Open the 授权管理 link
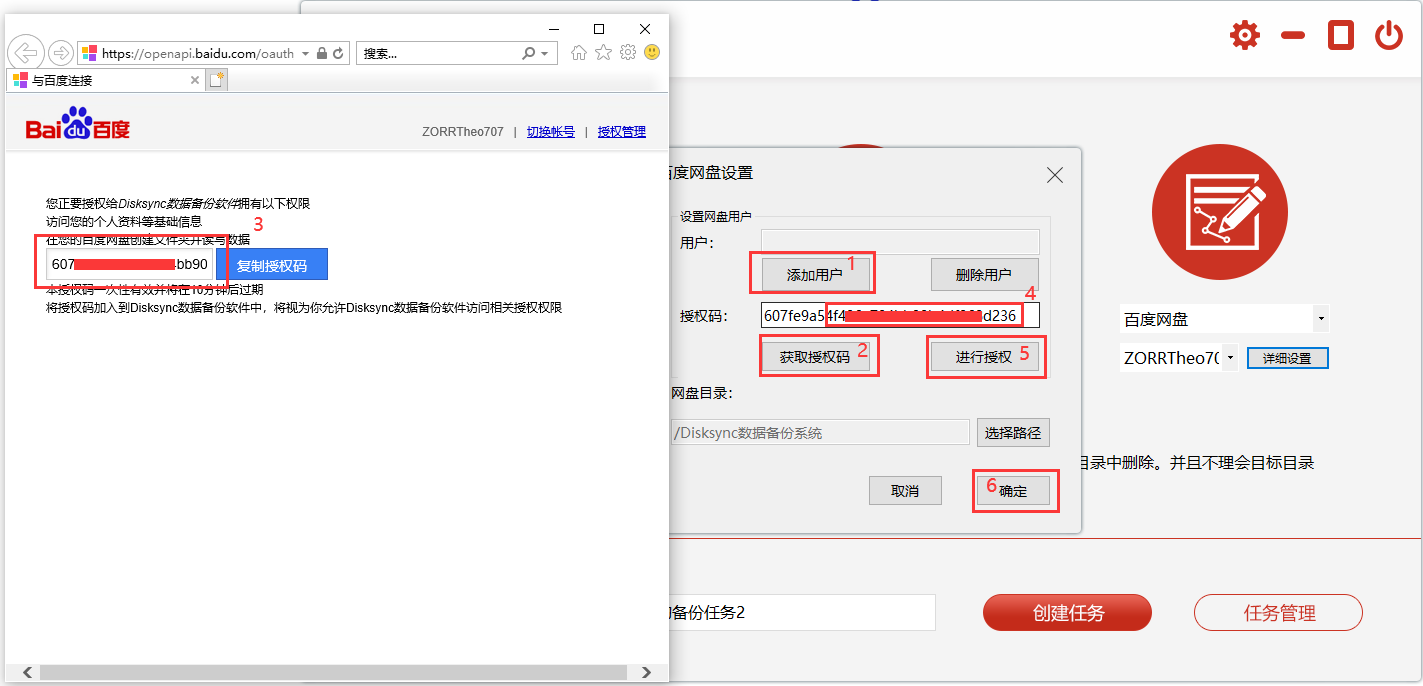The image size is (1423, 686). (x=621, y=132)
